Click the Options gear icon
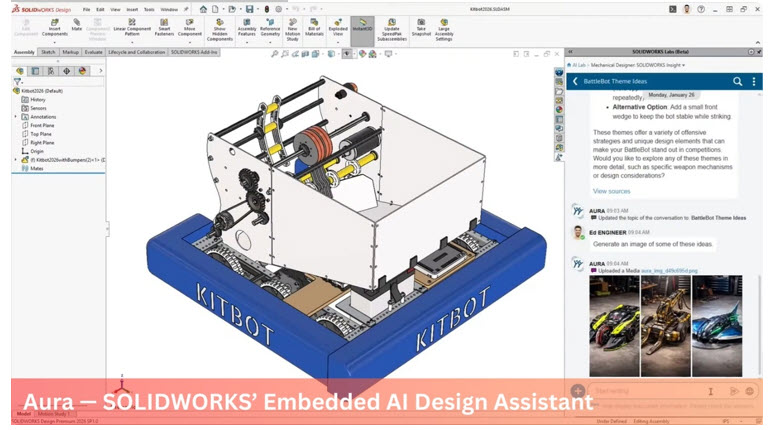770x430 pixels. 278,9
